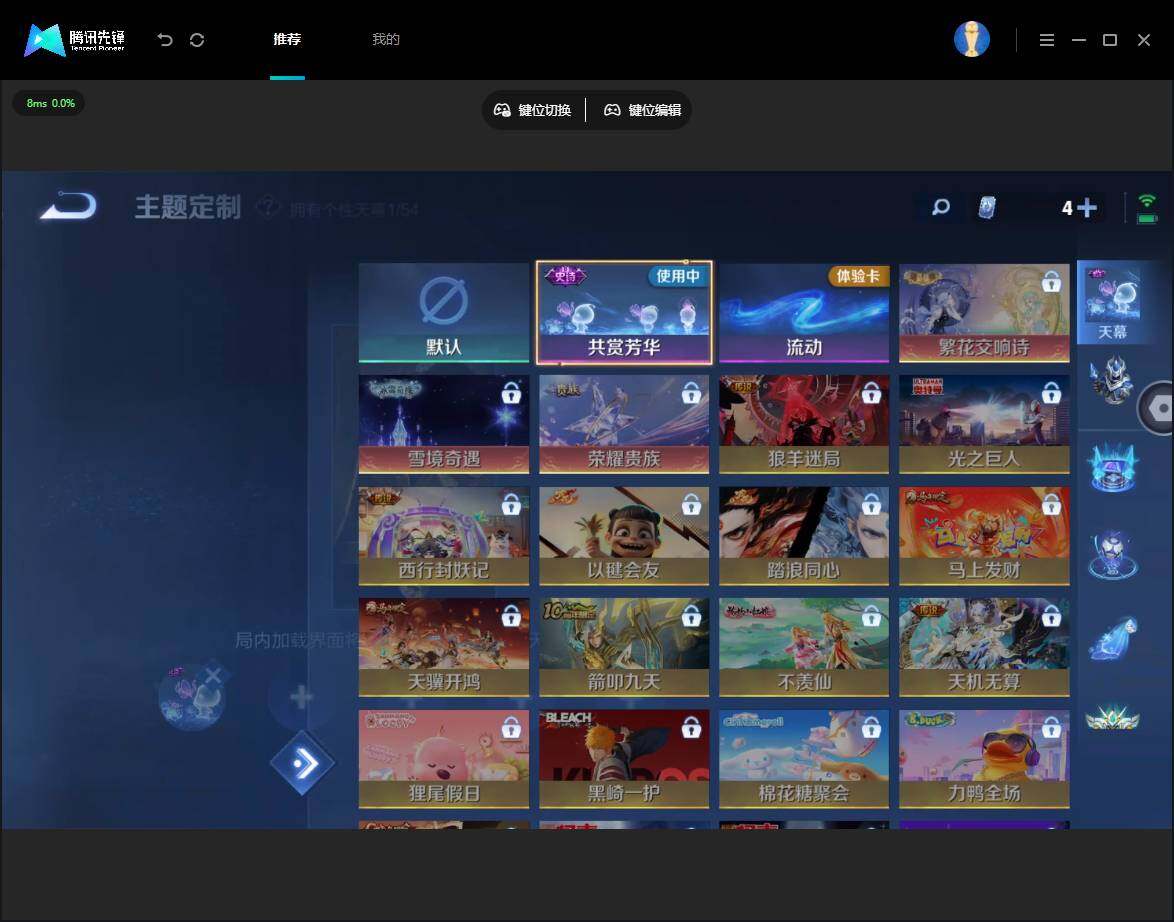The height and width of the screenshot is (922, 1174).
Task: Select the 以毽会友 theme card
Action: pyautogui.click(x=624, y=536)
